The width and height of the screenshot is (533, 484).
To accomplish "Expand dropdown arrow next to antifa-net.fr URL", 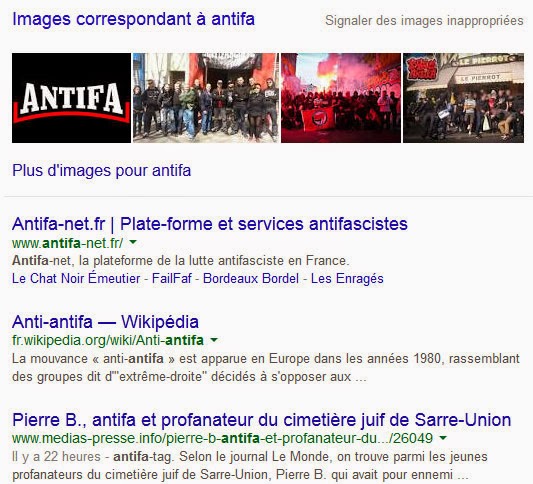I will [x=133, y=242].
